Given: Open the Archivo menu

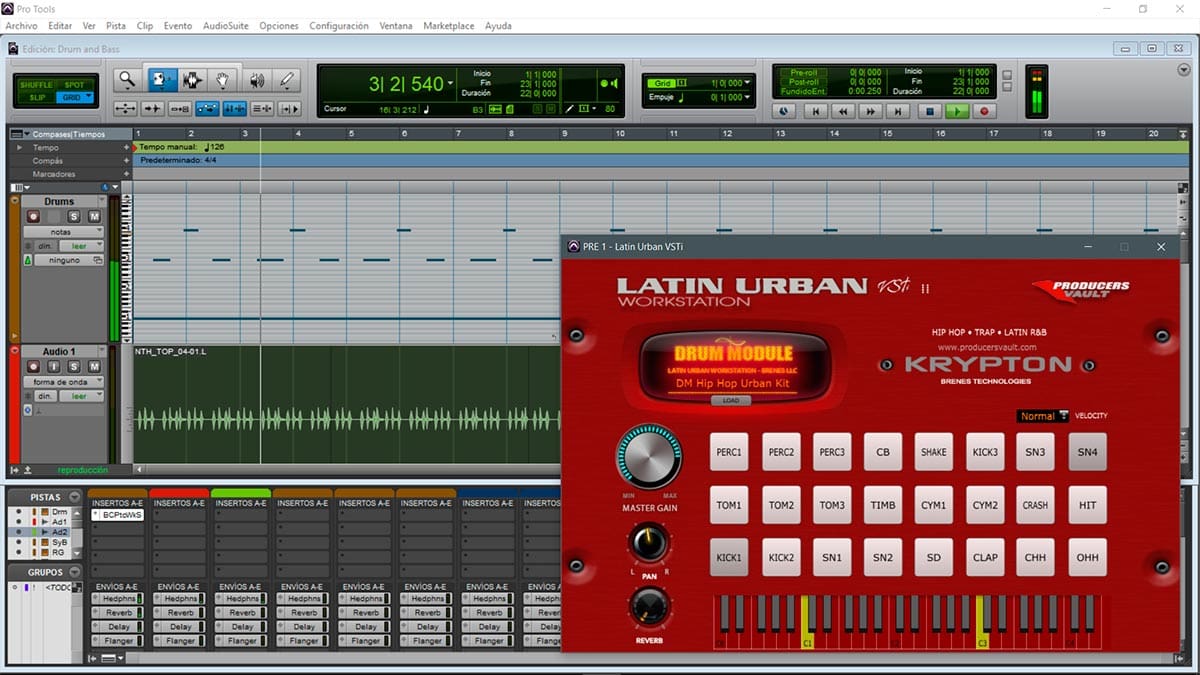Looking at the screenshot, I should [21, 26].
